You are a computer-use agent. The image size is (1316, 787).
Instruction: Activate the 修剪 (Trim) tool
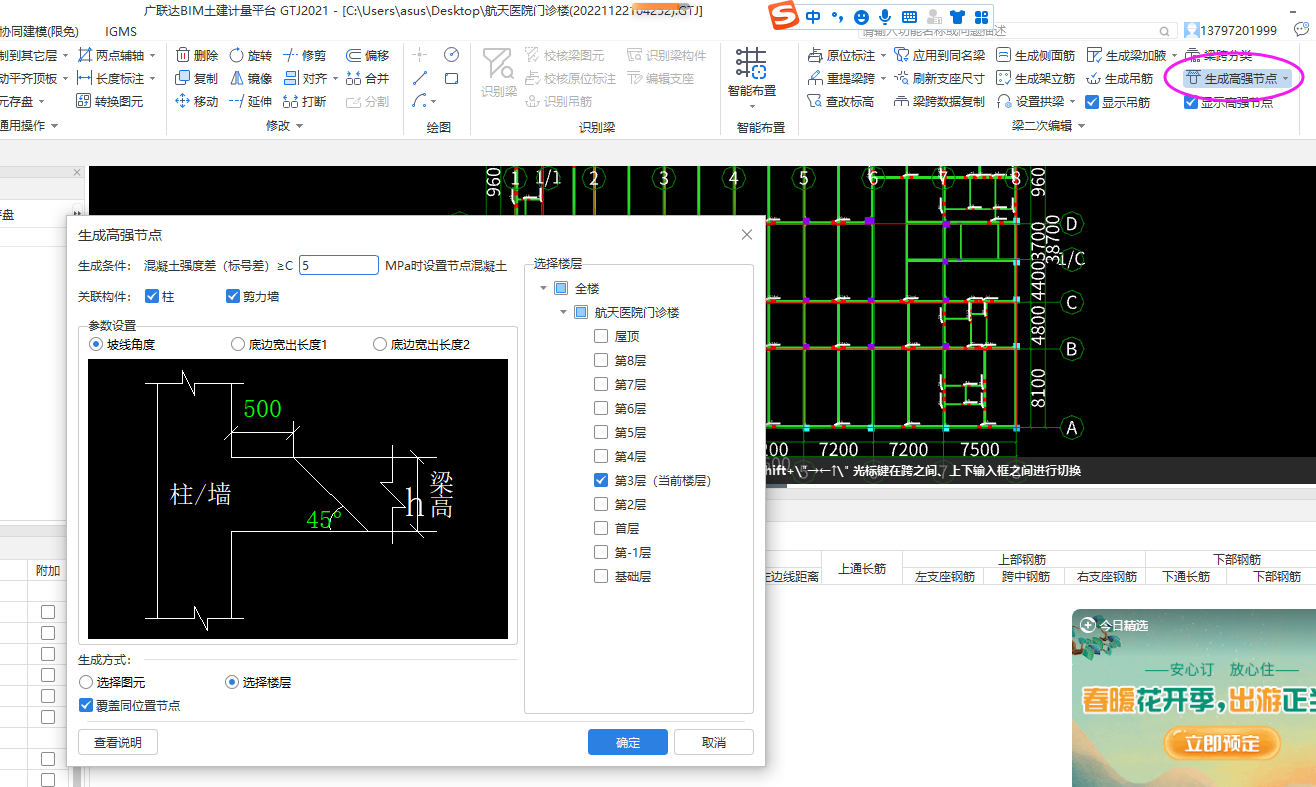coord(304,55)
